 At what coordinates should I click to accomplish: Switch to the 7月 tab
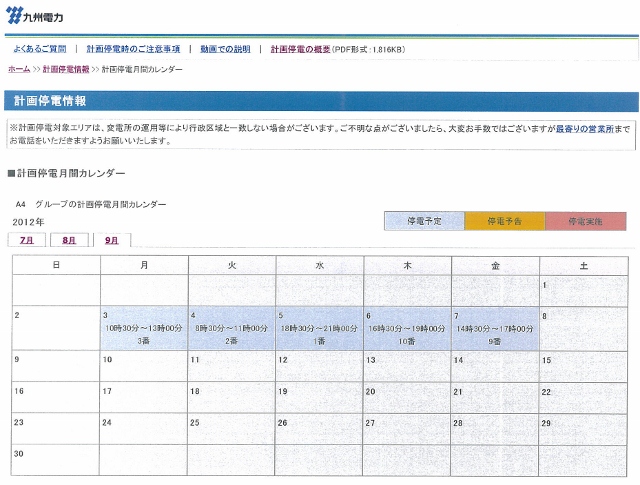(26, 240)
